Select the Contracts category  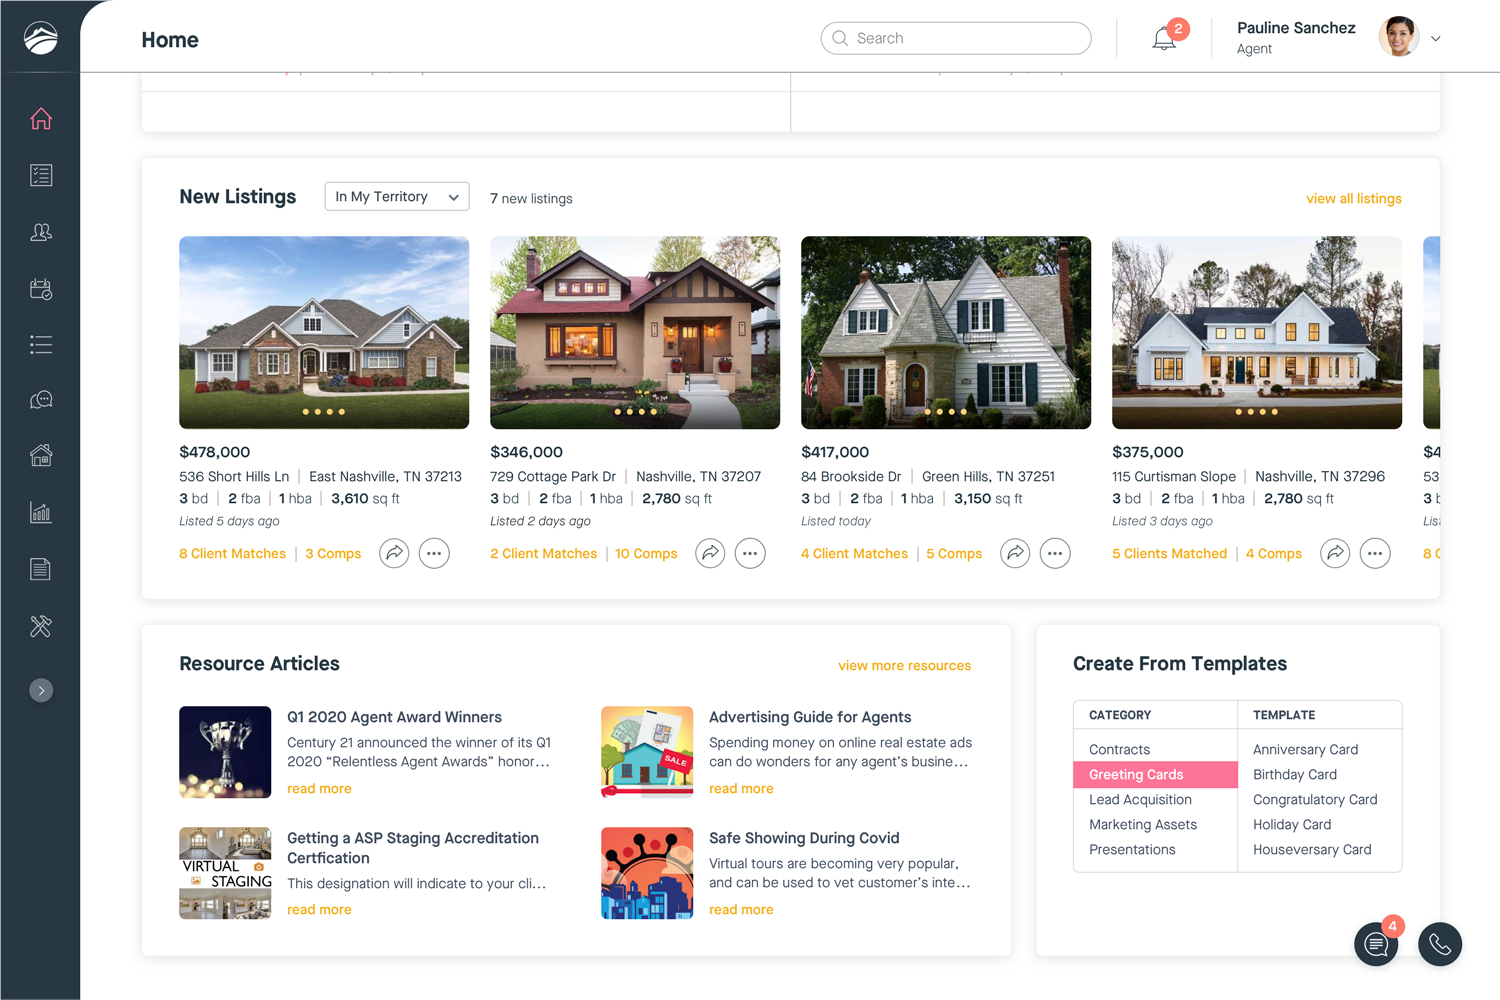coord(1119,749)
